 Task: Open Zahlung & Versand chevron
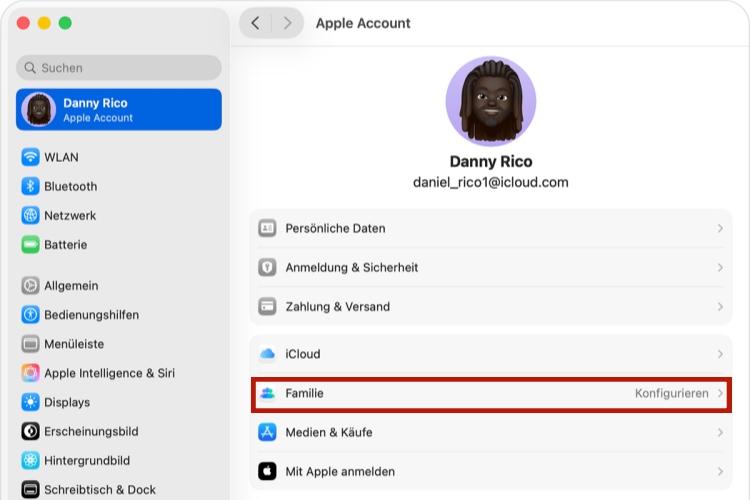[720, 307]
